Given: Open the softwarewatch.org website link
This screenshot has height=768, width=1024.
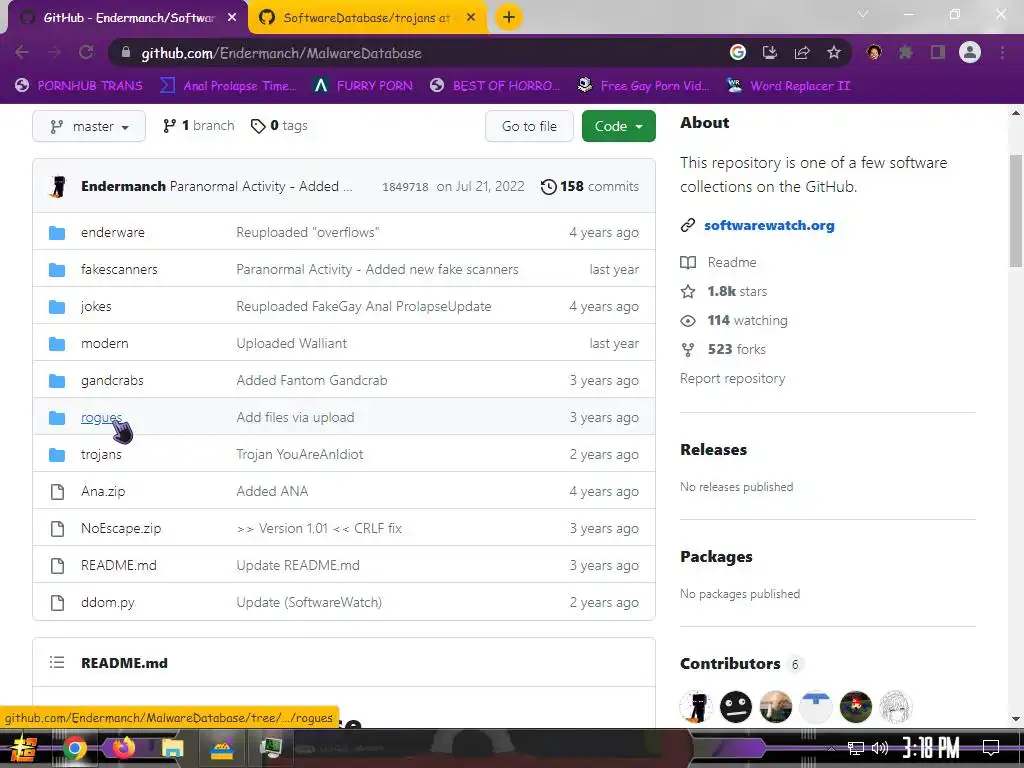Looking at the screenshot, I should (x=769, y=225).
